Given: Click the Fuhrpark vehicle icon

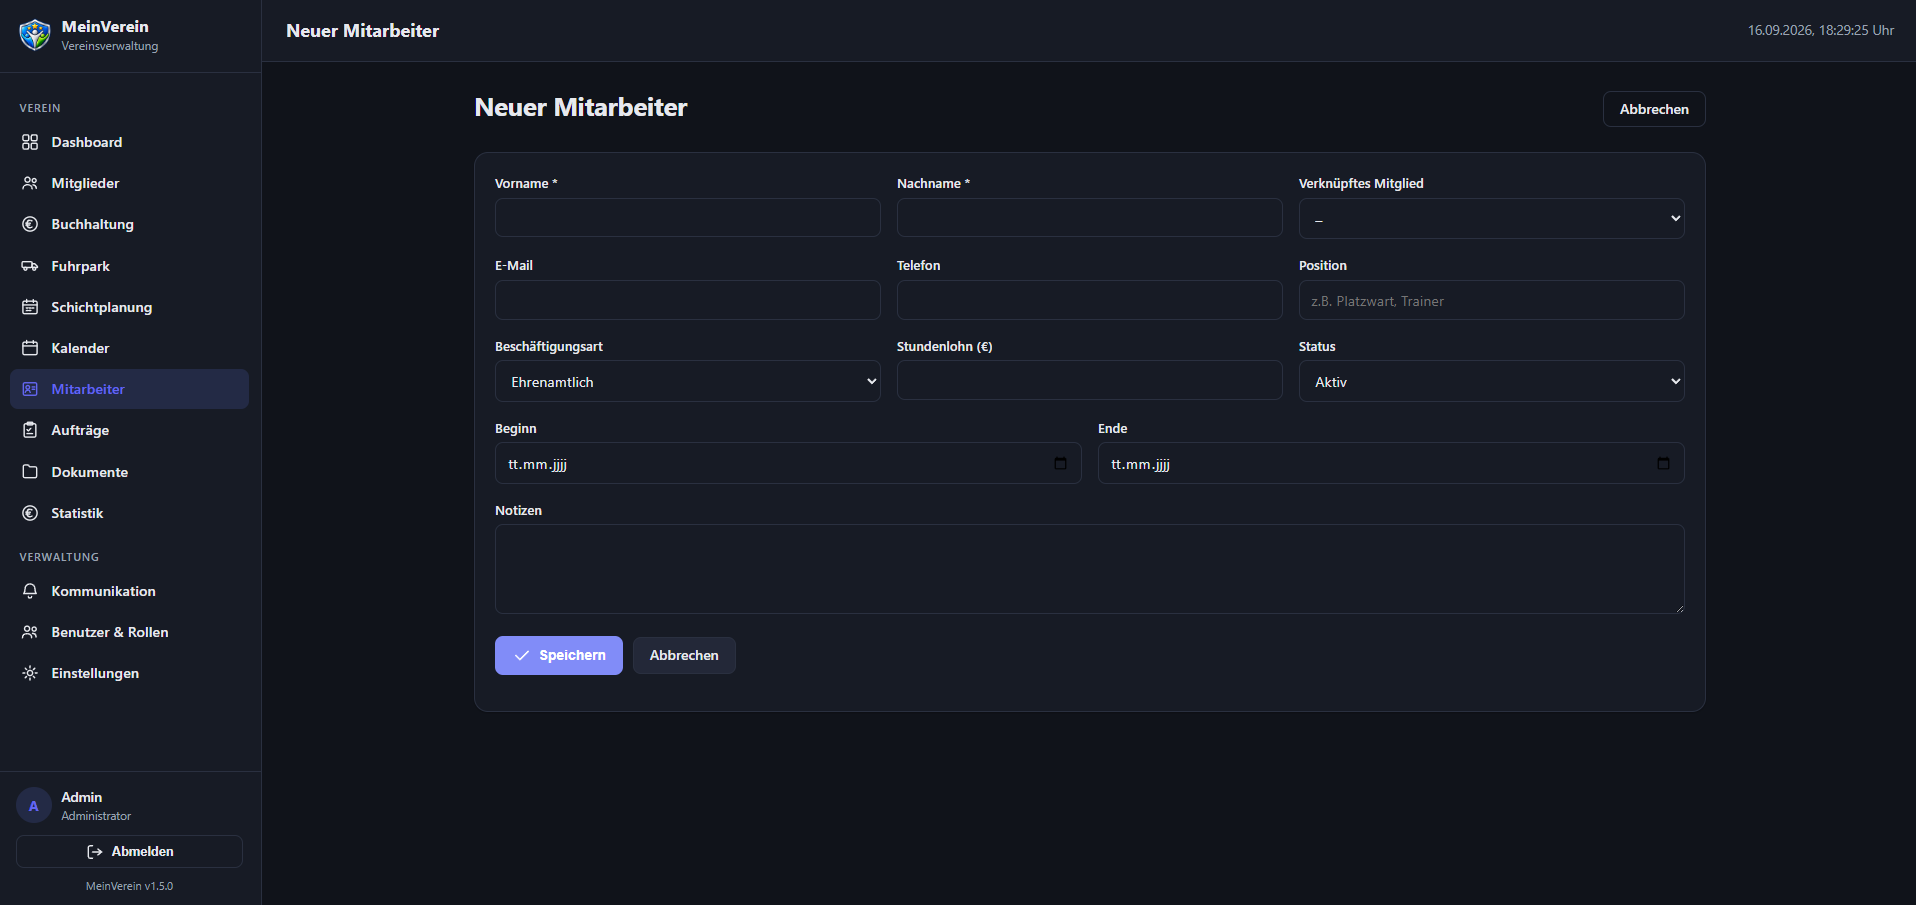Looking at the screenshot, I should point(30,266).
